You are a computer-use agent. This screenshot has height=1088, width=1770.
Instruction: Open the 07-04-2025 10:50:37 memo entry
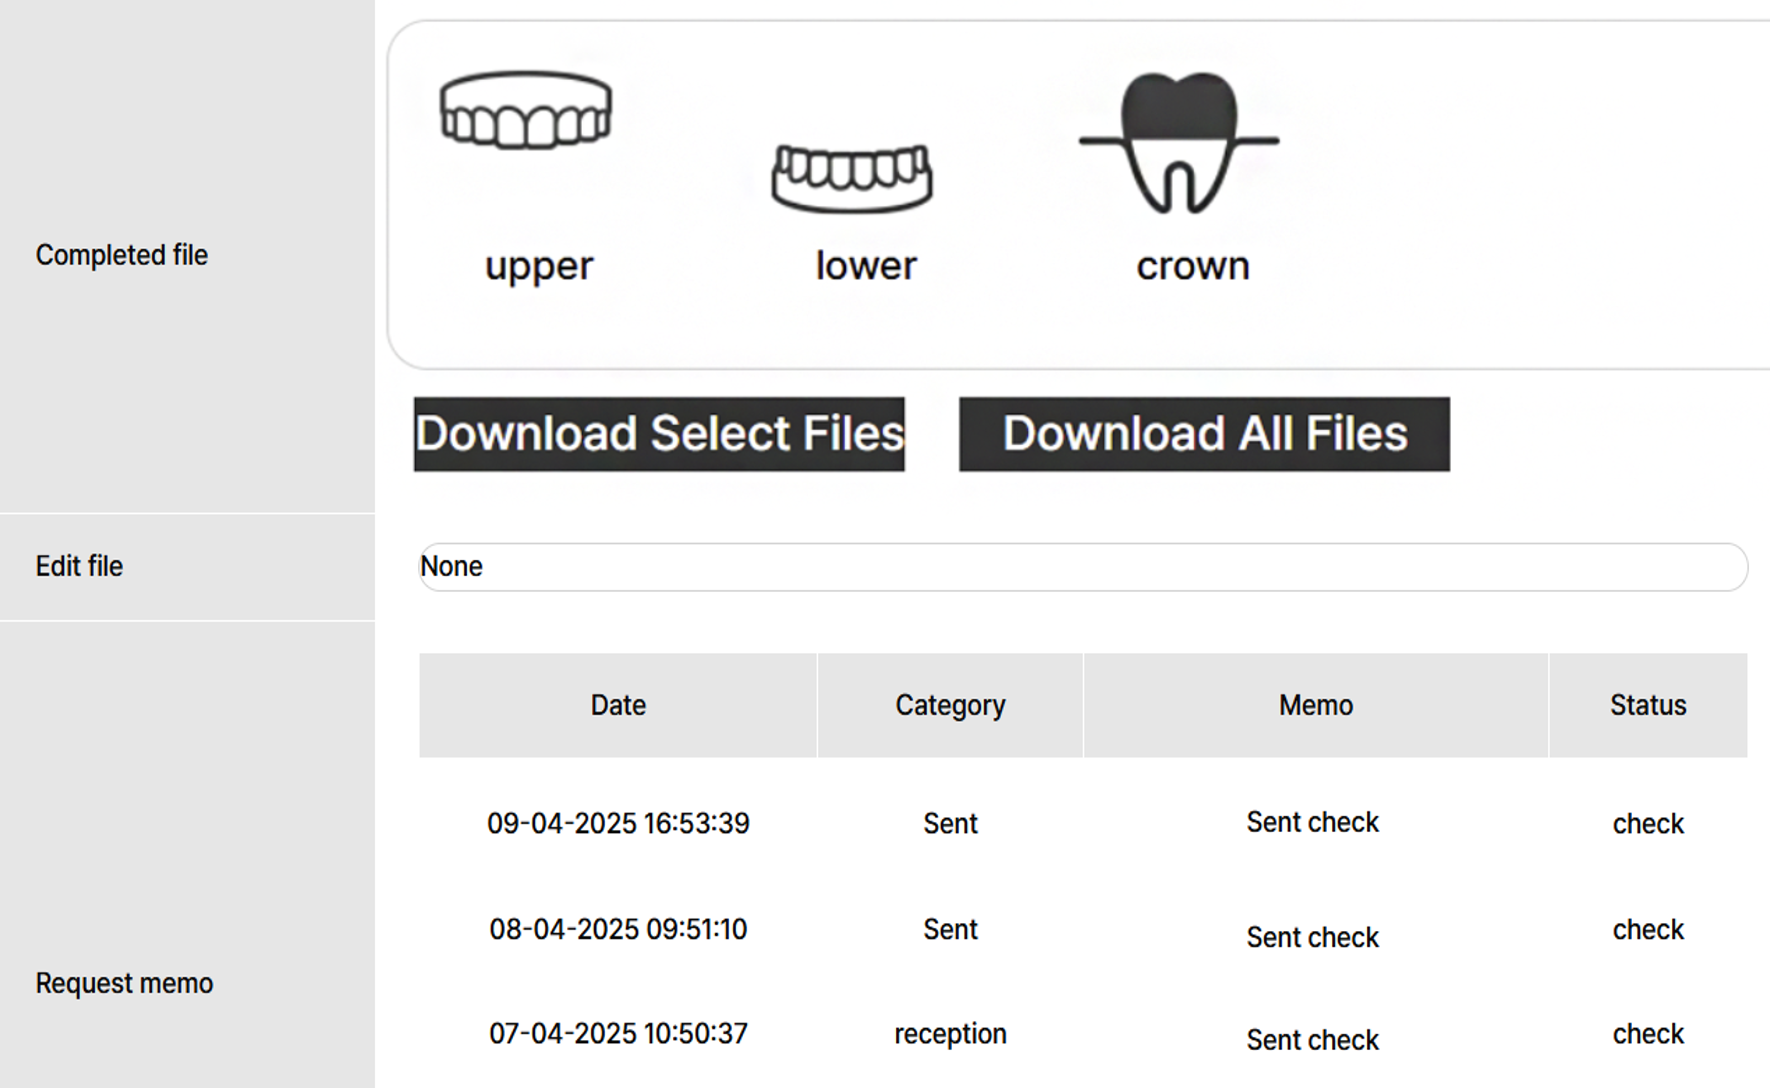click(x=618, y=1033)
